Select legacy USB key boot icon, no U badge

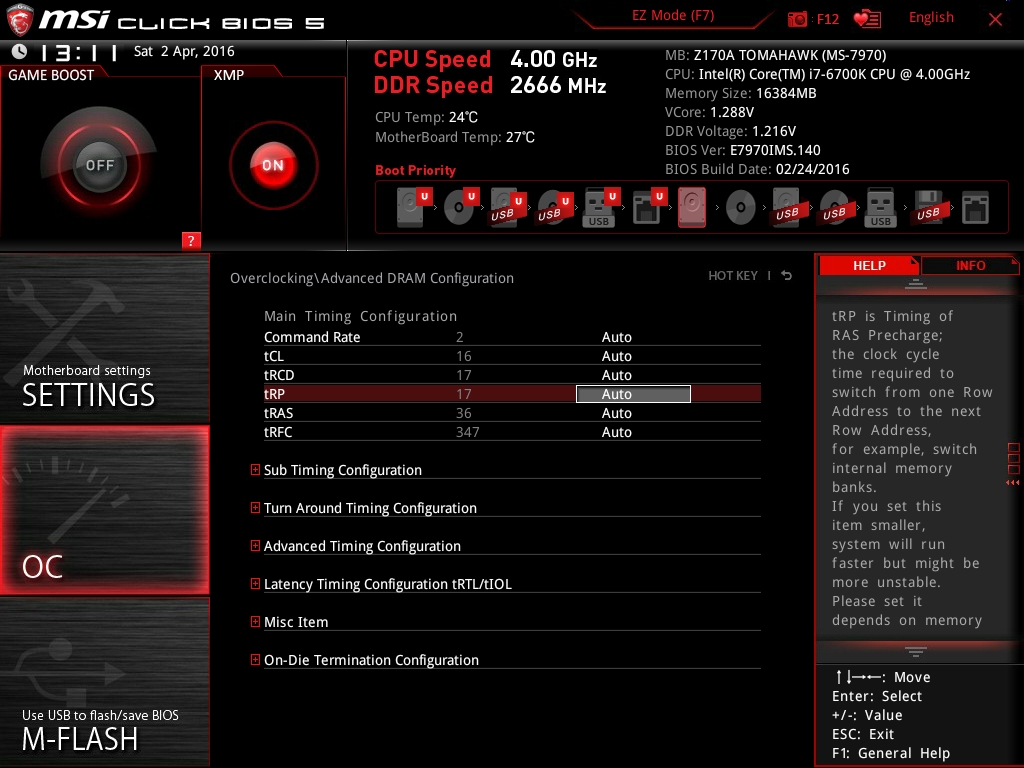click(x=881, y=208)
